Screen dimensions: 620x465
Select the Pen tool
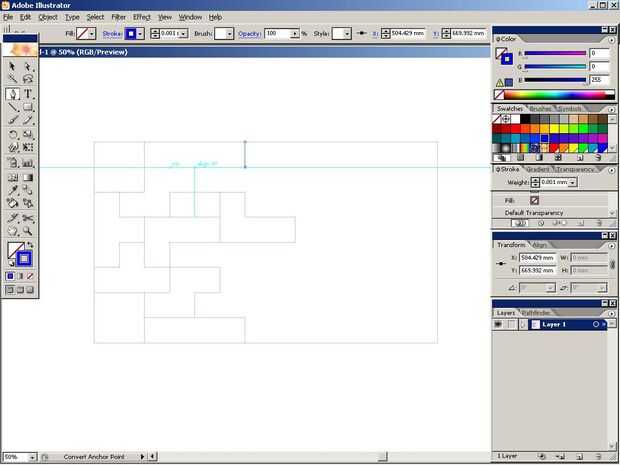(12, 94)
